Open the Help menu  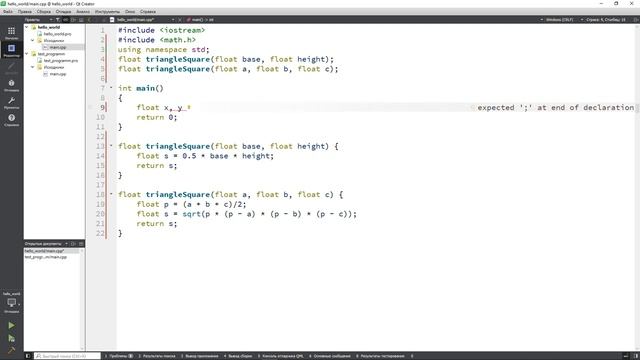coord(148,12)
